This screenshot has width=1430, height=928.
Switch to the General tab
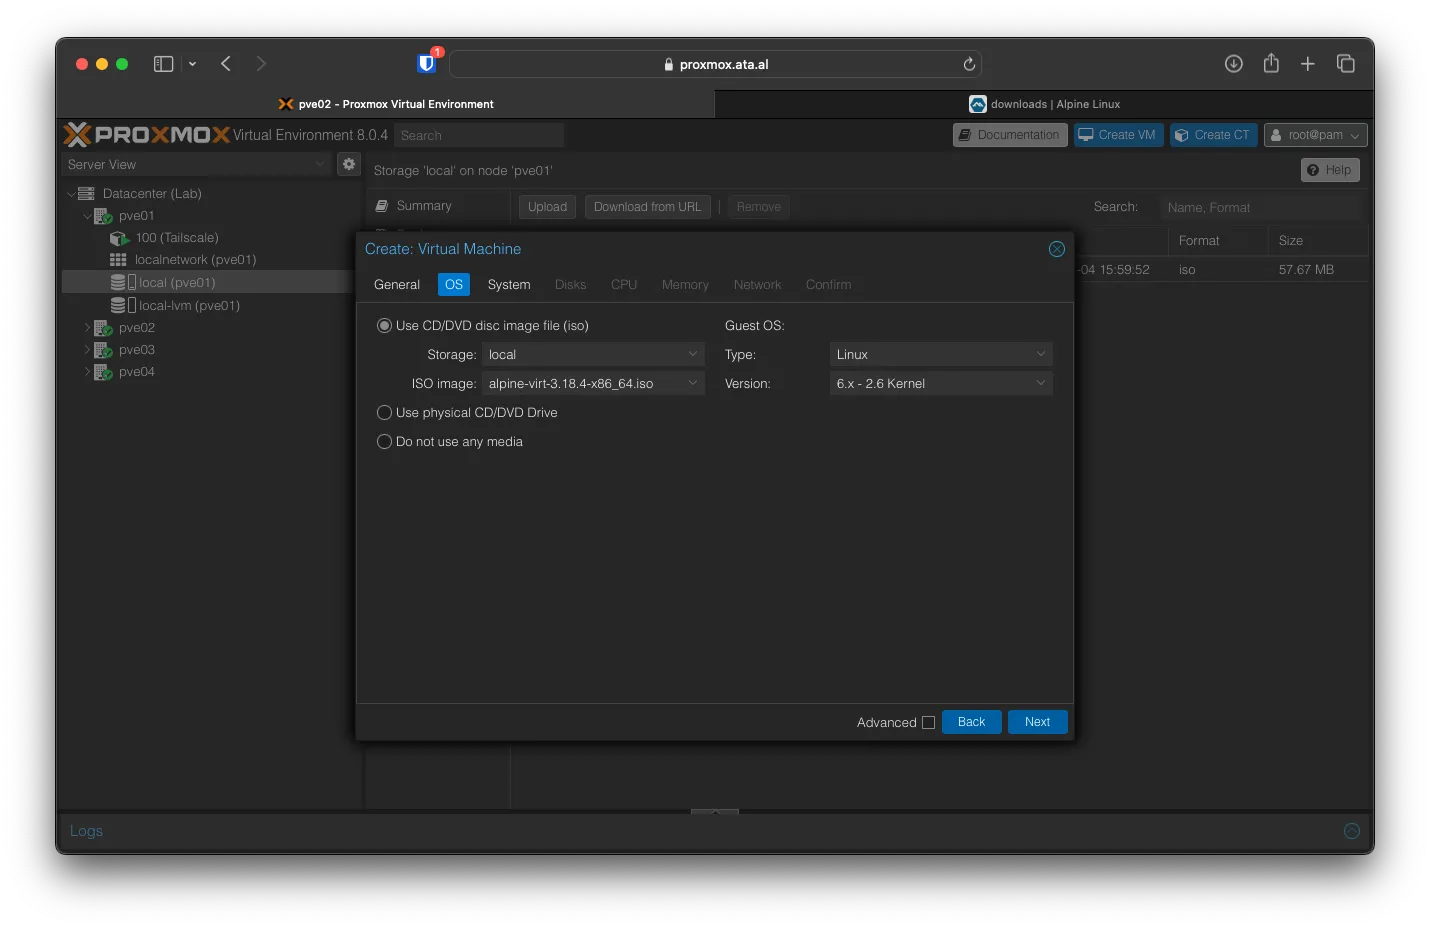[397, 285]
